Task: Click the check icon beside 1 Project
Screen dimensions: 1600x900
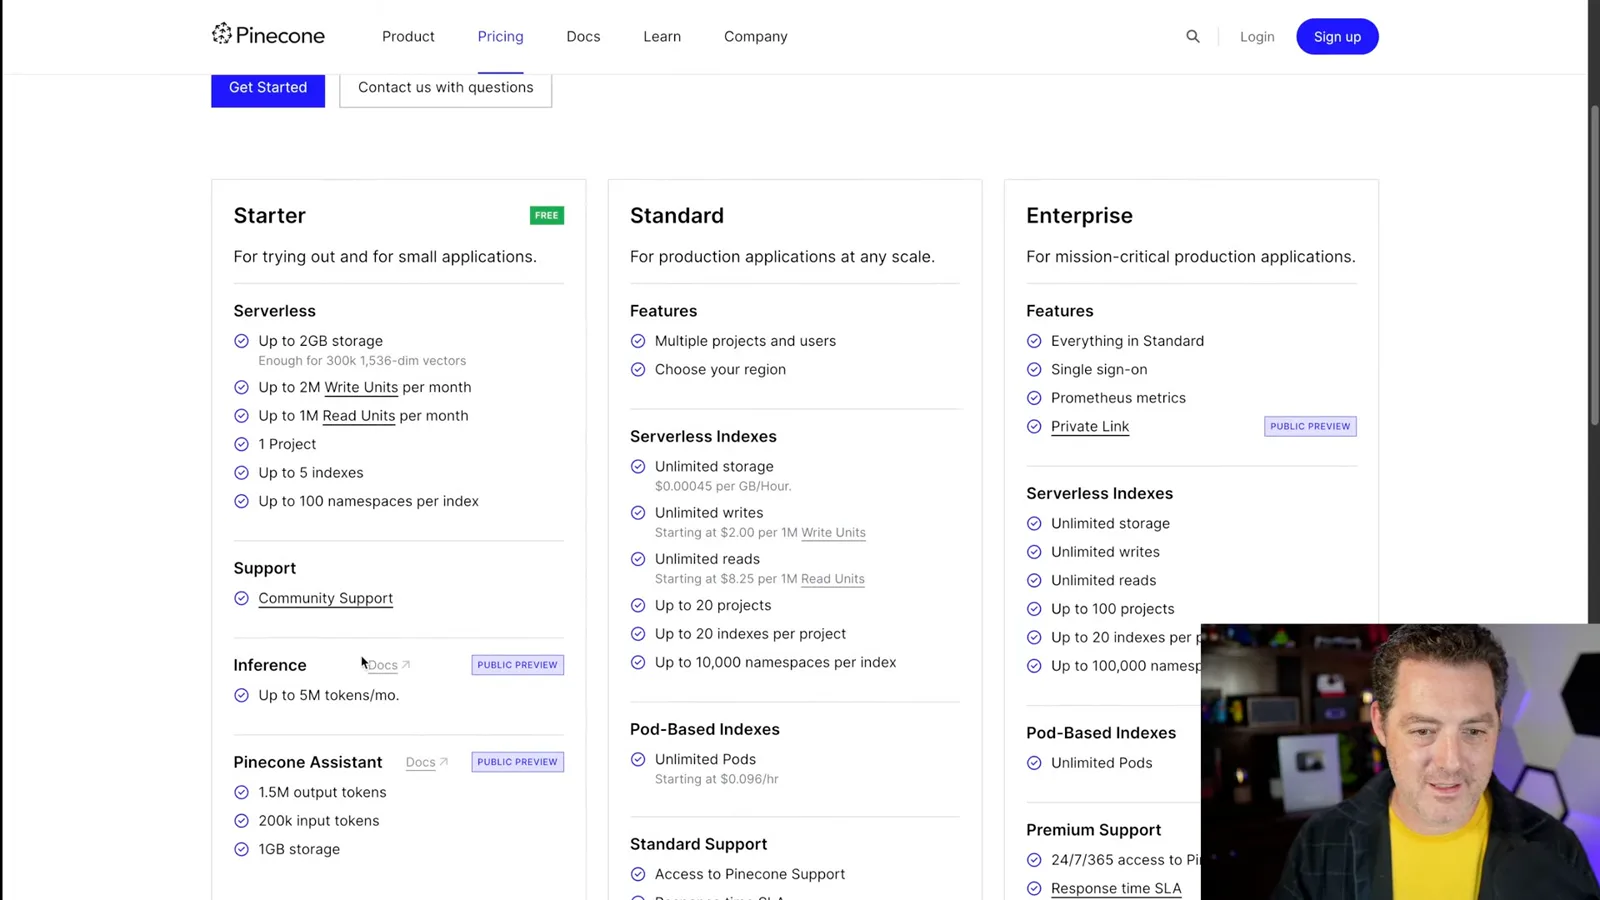Action: (241, 444)
